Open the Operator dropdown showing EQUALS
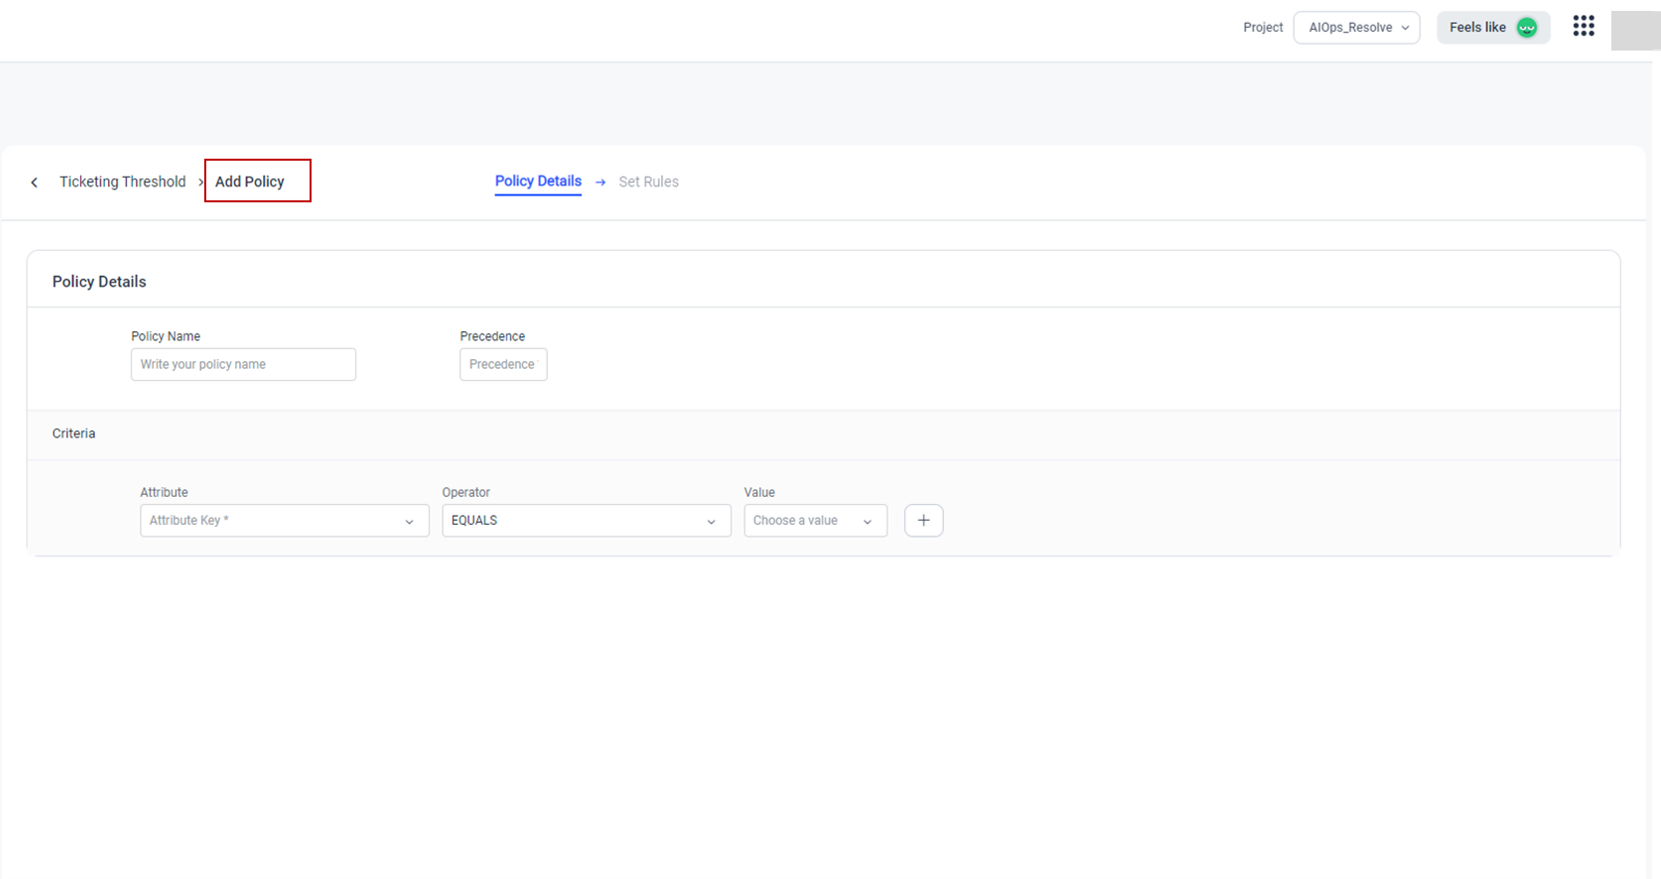This screenshot has width=1661, height=879. [x=575, y=520]
